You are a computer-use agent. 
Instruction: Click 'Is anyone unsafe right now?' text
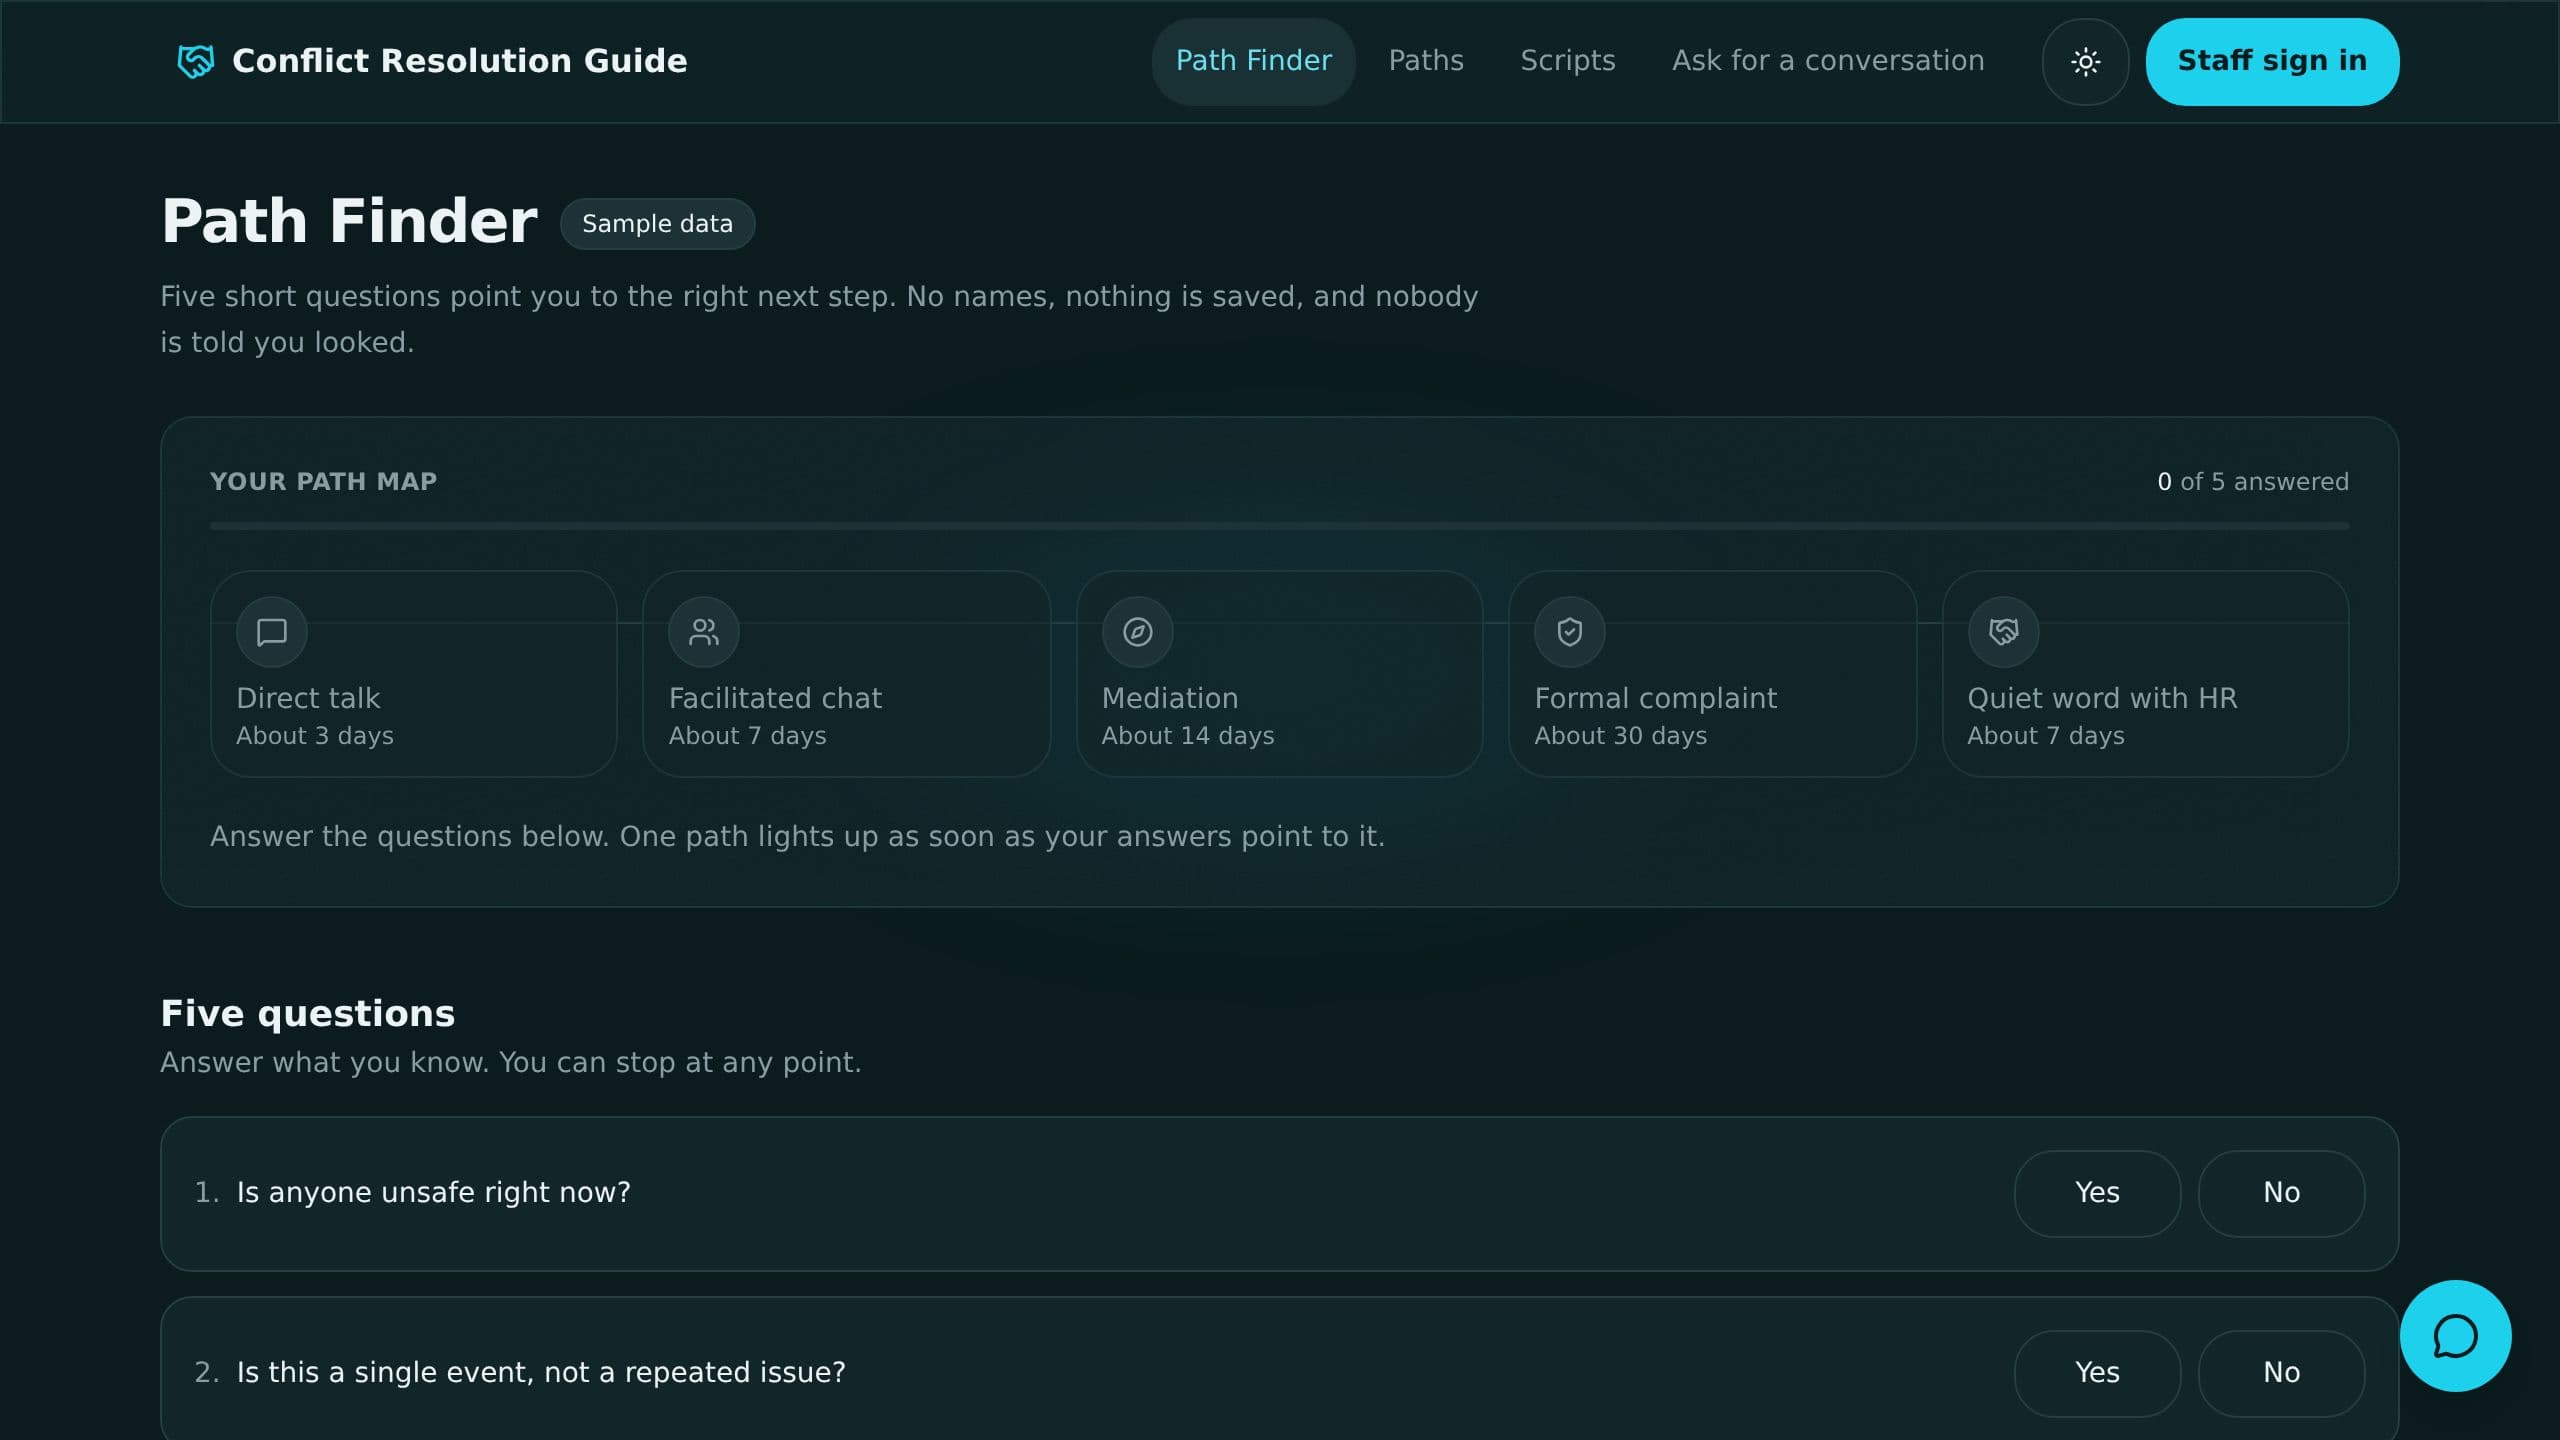[433, 1193]
